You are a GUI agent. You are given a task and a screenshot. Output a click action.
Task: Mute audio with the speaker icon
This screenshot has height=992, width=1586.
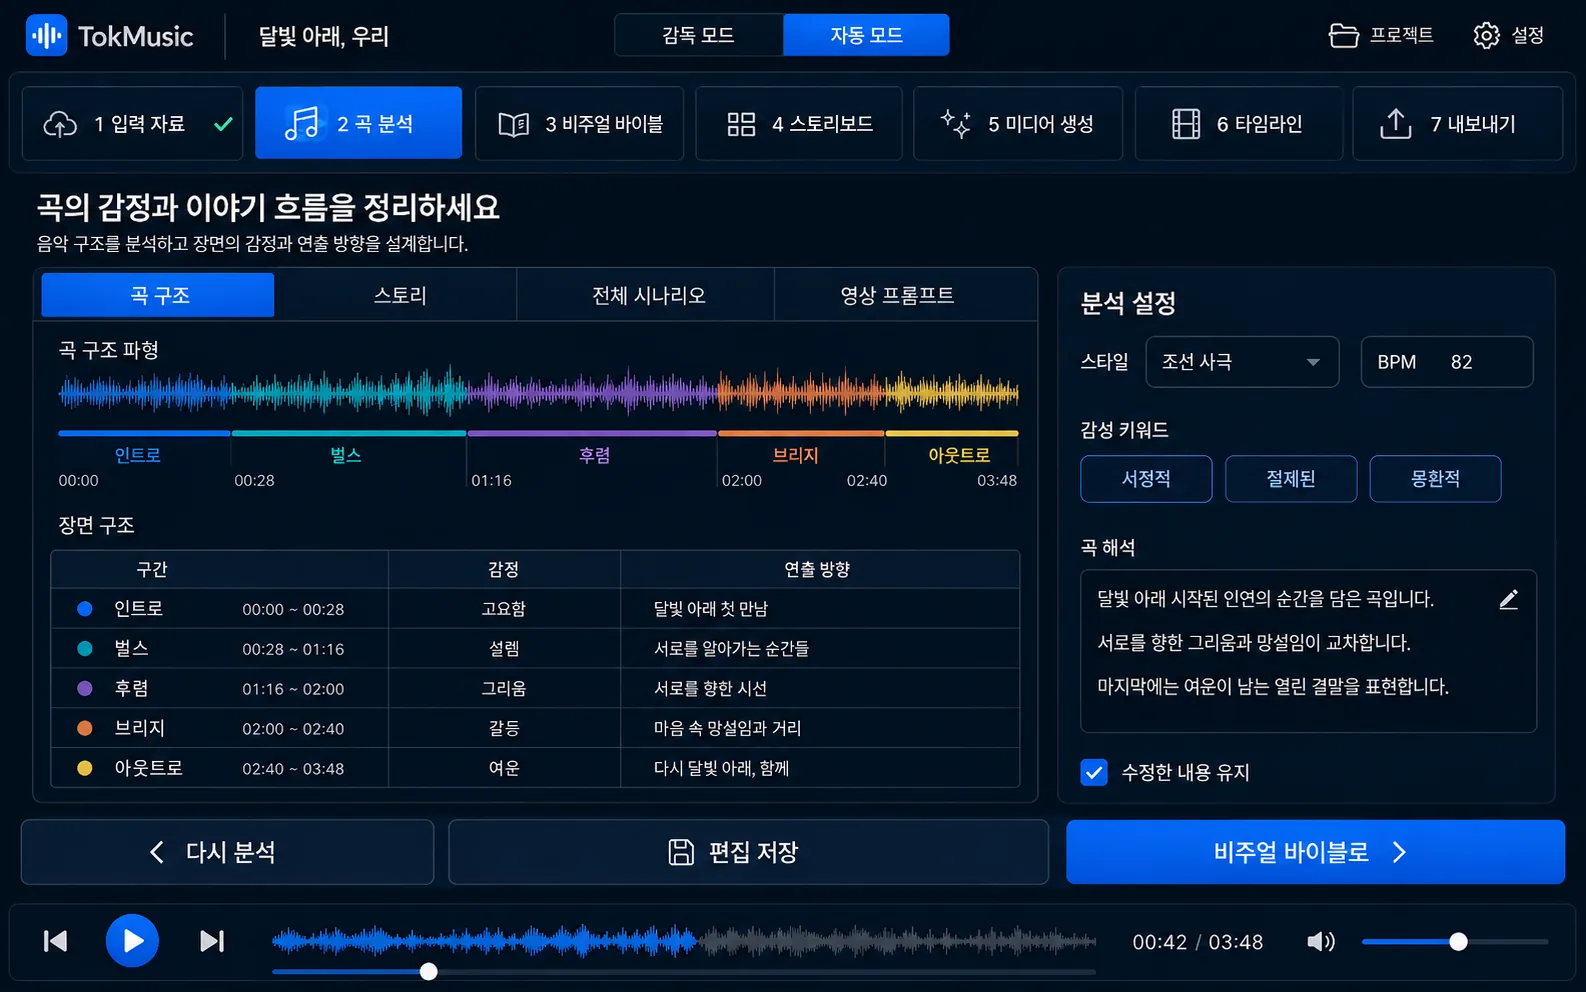[1321, 941]
